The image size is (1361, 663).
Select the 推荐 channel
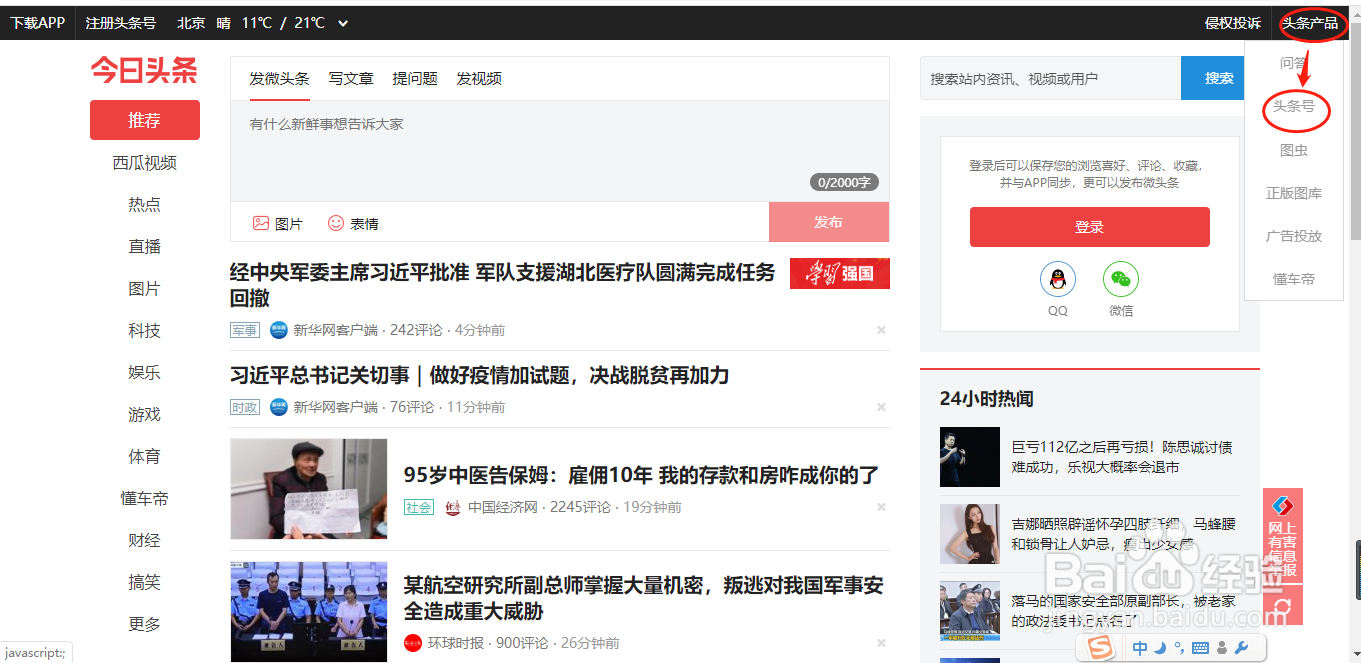[145, 120]
